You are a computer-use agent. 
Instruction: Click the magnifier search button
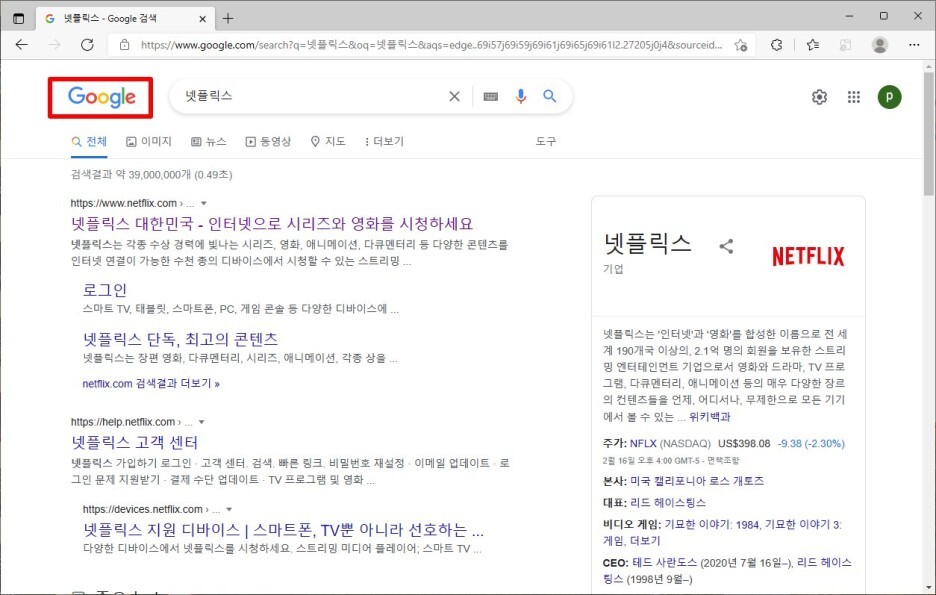[550, 96]
